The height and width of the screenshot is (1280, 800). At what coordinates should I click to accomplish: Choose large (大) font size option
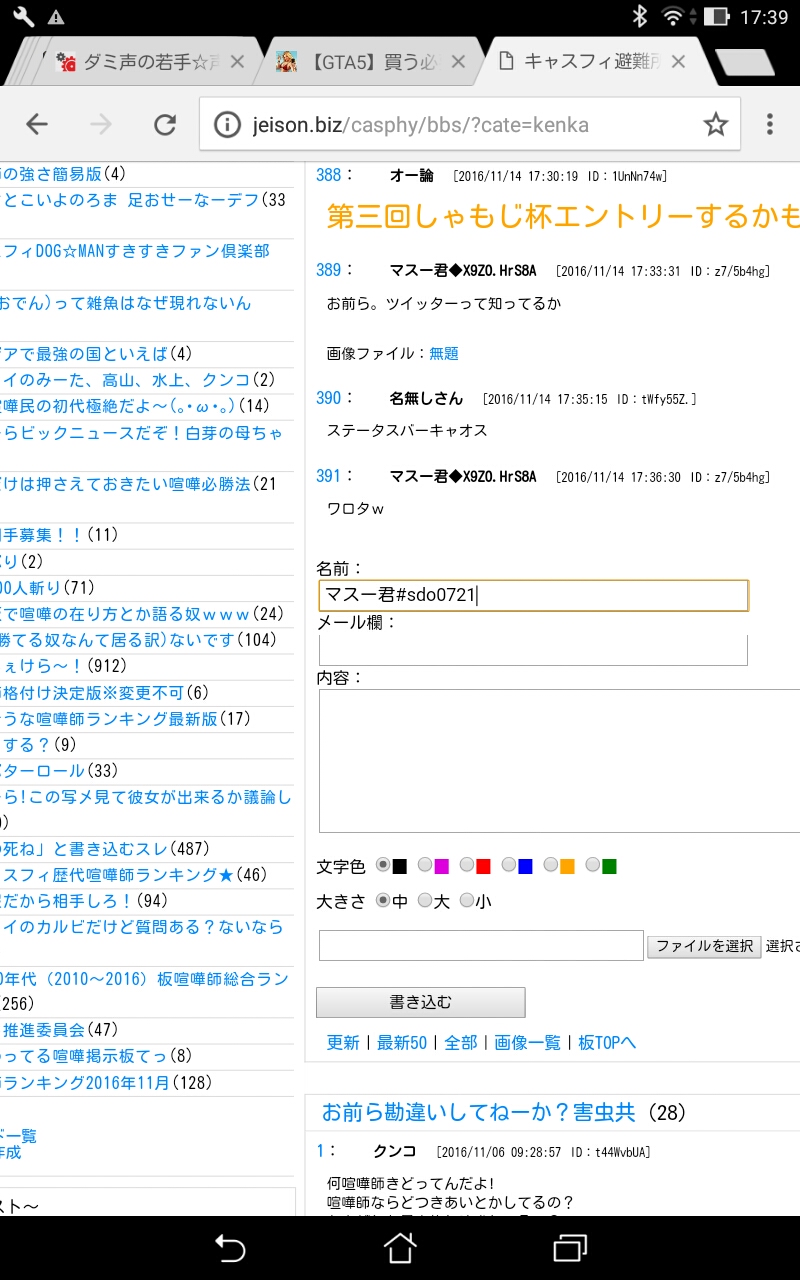tap(426, 901)
